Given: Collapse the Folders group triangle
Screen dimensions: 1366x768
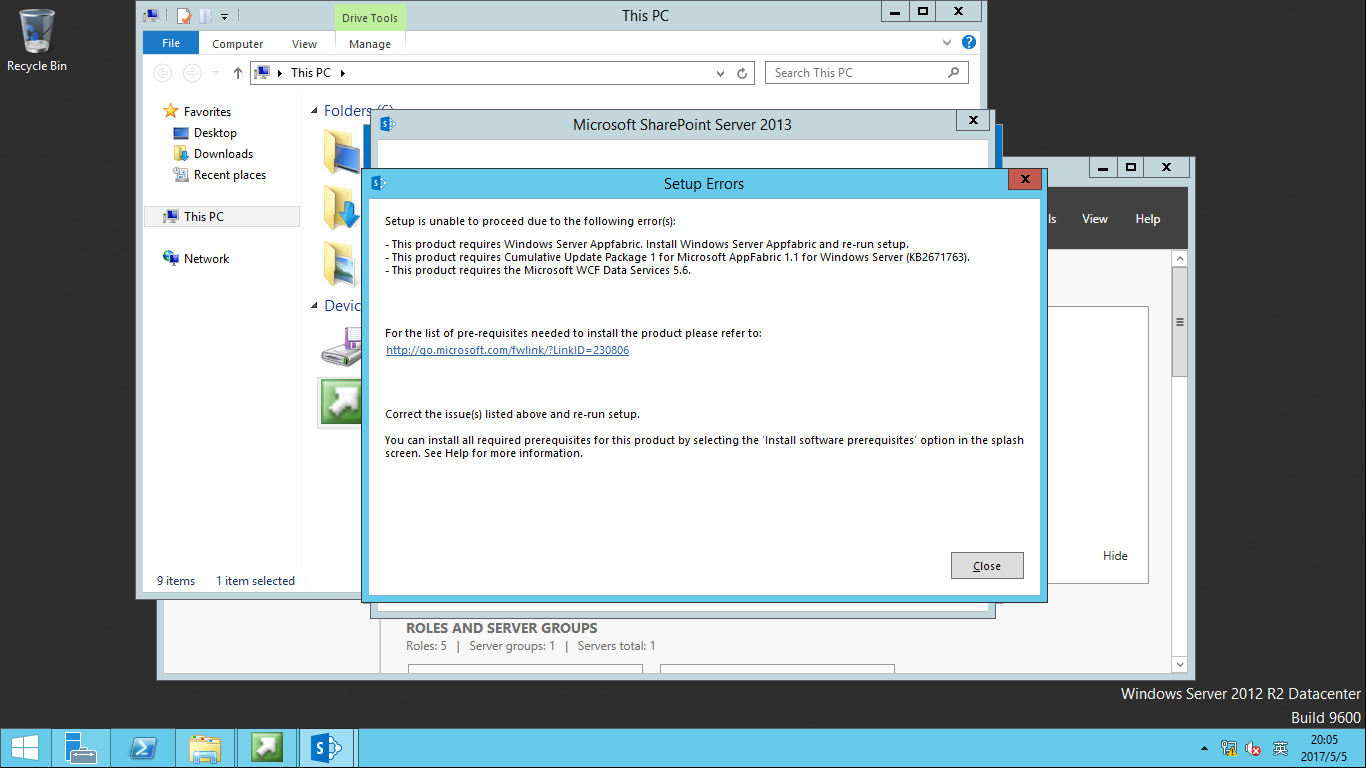Looking at the screenshot, I should click(315, 111).
